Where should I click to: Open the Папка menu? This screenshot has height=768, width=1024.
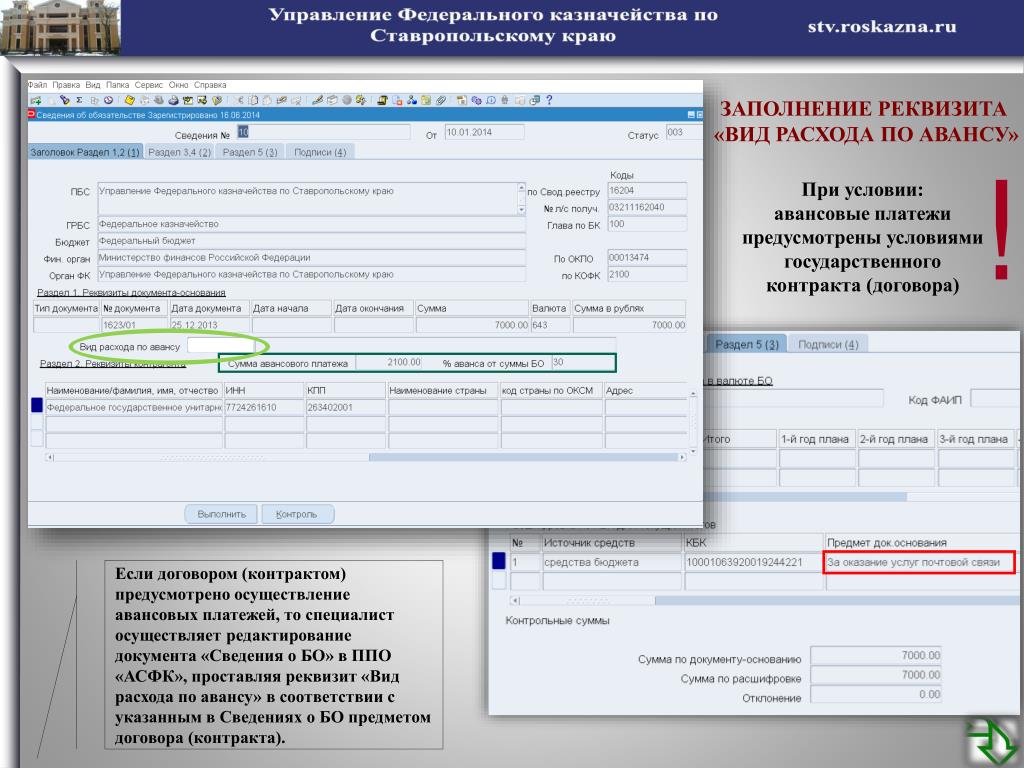(118, 85)
